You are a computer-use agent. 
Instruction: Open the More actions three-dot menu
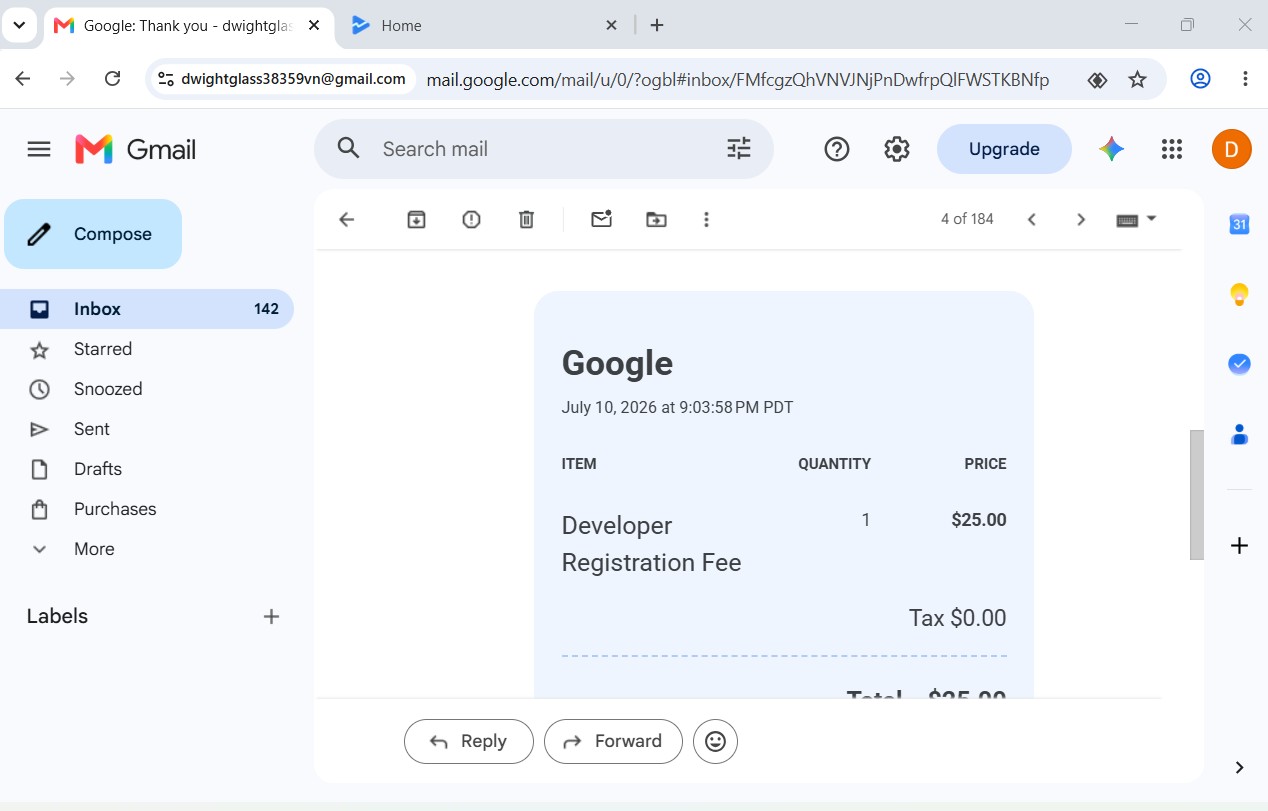(x=706, y=219)
